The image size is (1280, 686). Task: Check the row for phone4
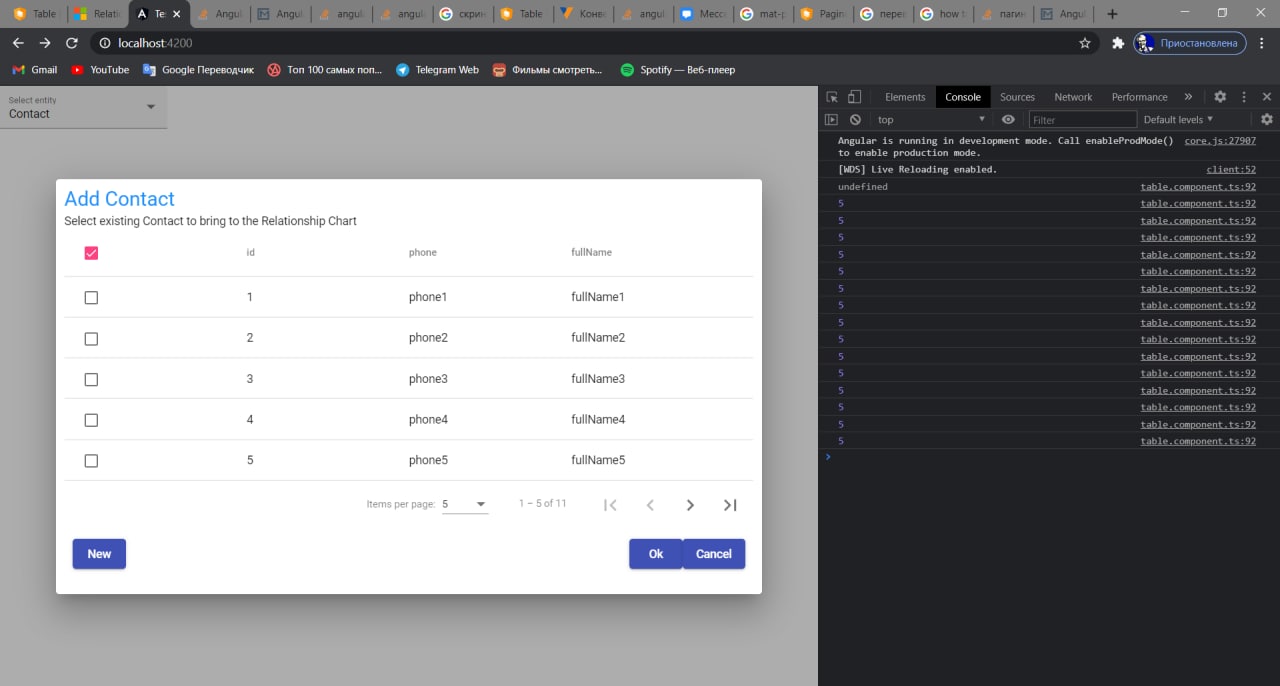point(91,420)
